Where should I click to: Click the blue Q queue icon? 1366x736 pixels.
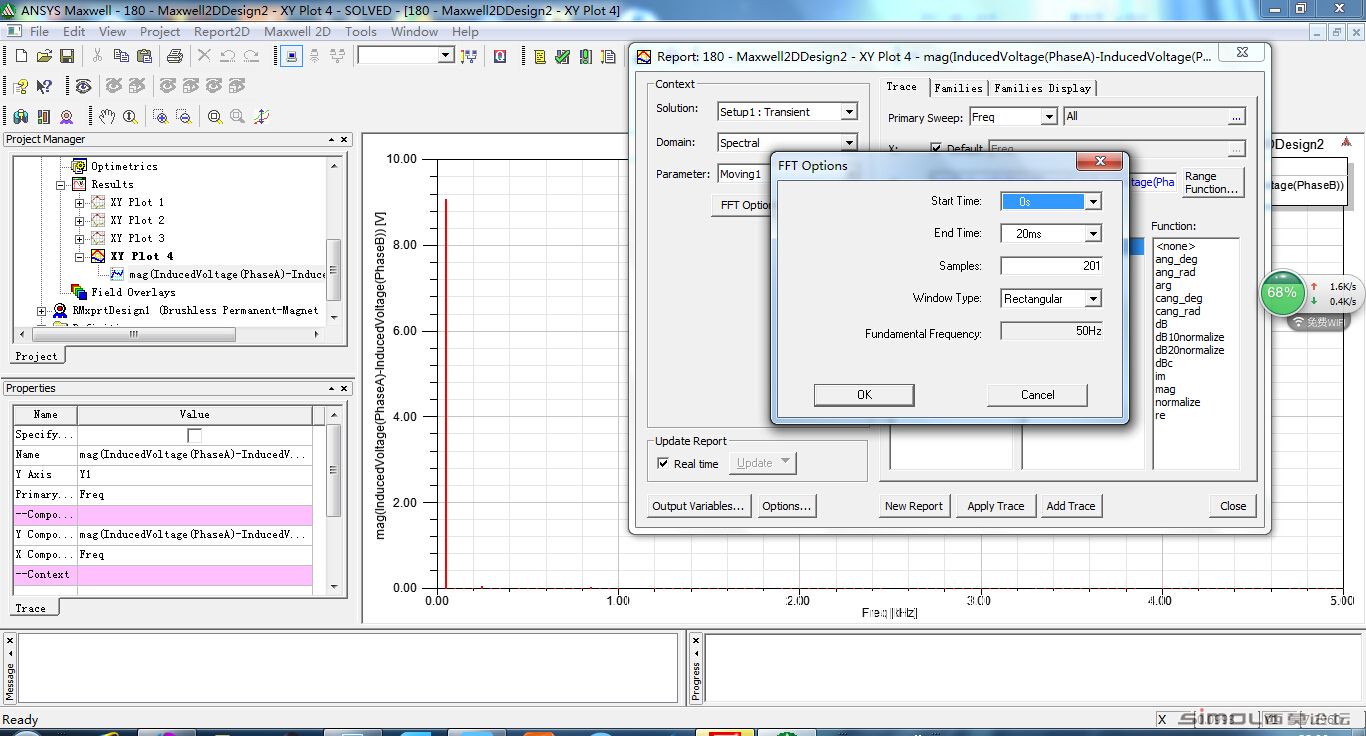click(499, 57)
